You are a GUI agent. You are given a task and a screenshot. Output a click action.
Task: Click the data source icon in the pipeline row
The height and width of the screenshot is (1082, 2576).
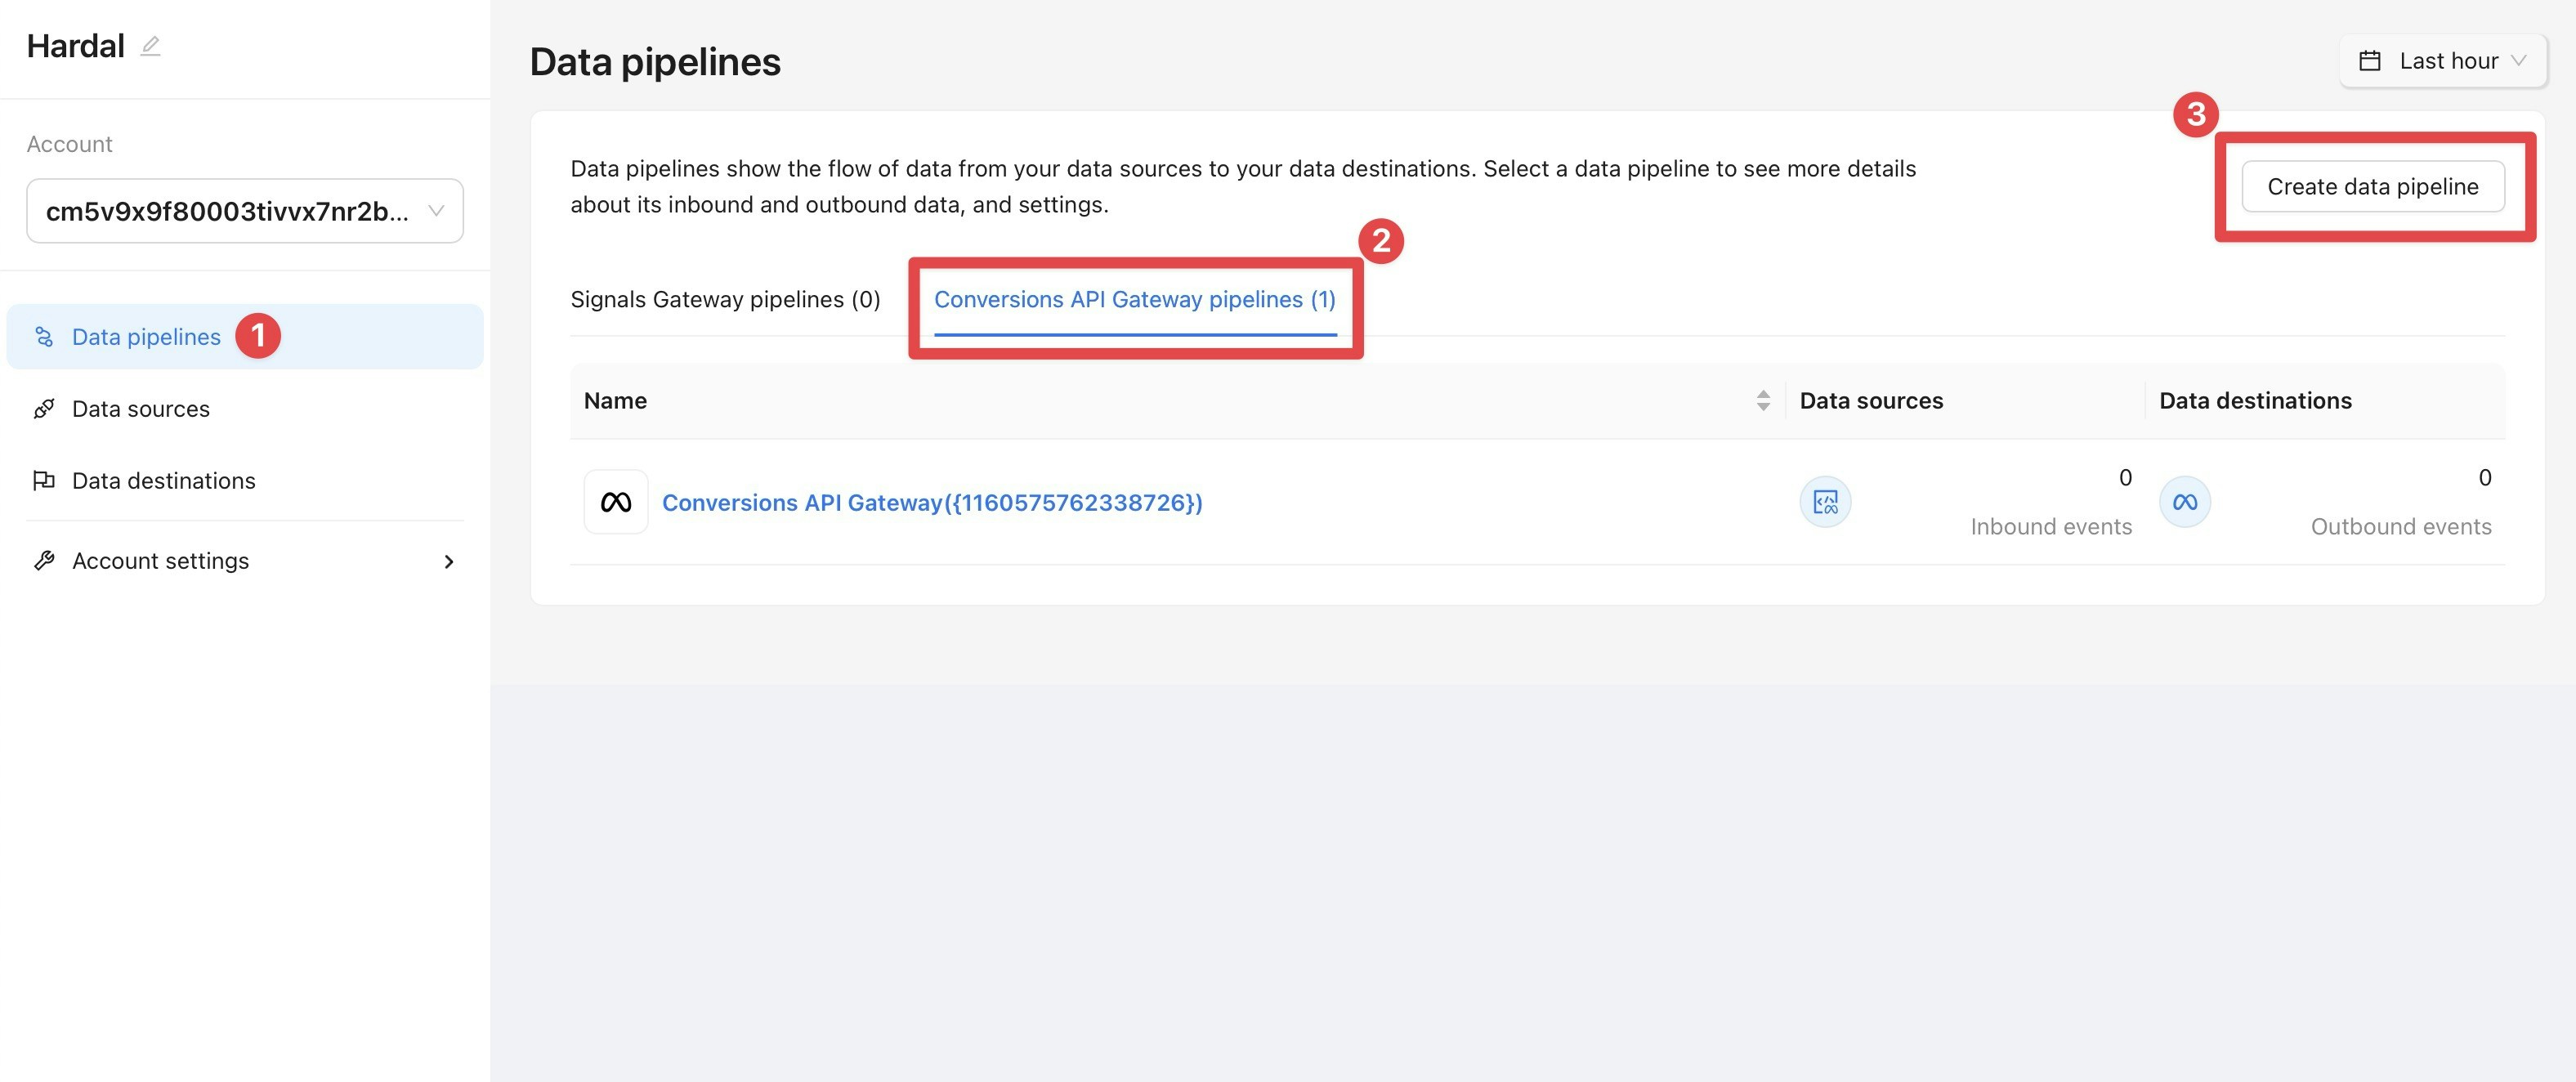point(1825,502)
